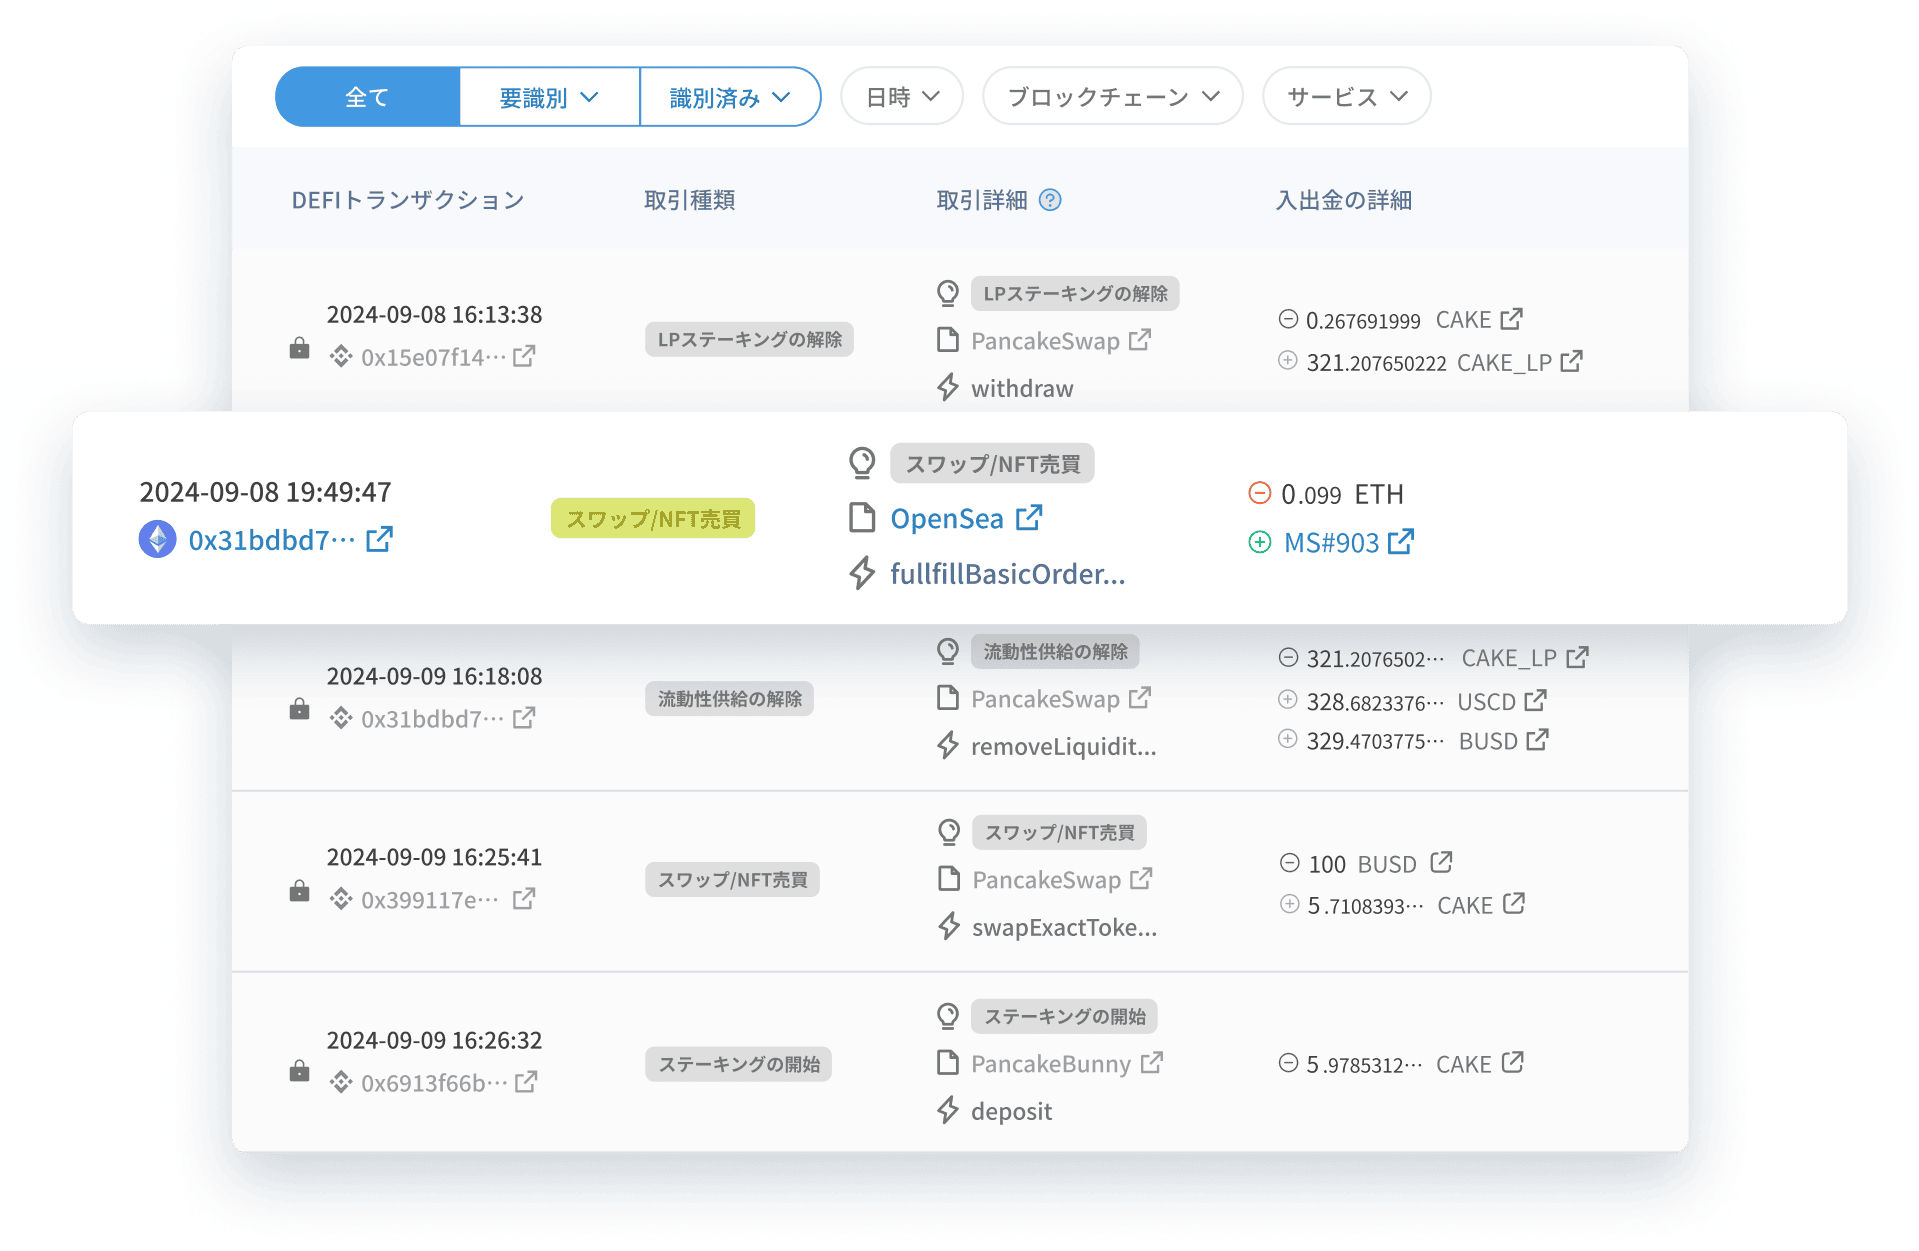Click the help icon next to 取引詳細
Screen dimensions: 1919x1251
click(1050, 200)
